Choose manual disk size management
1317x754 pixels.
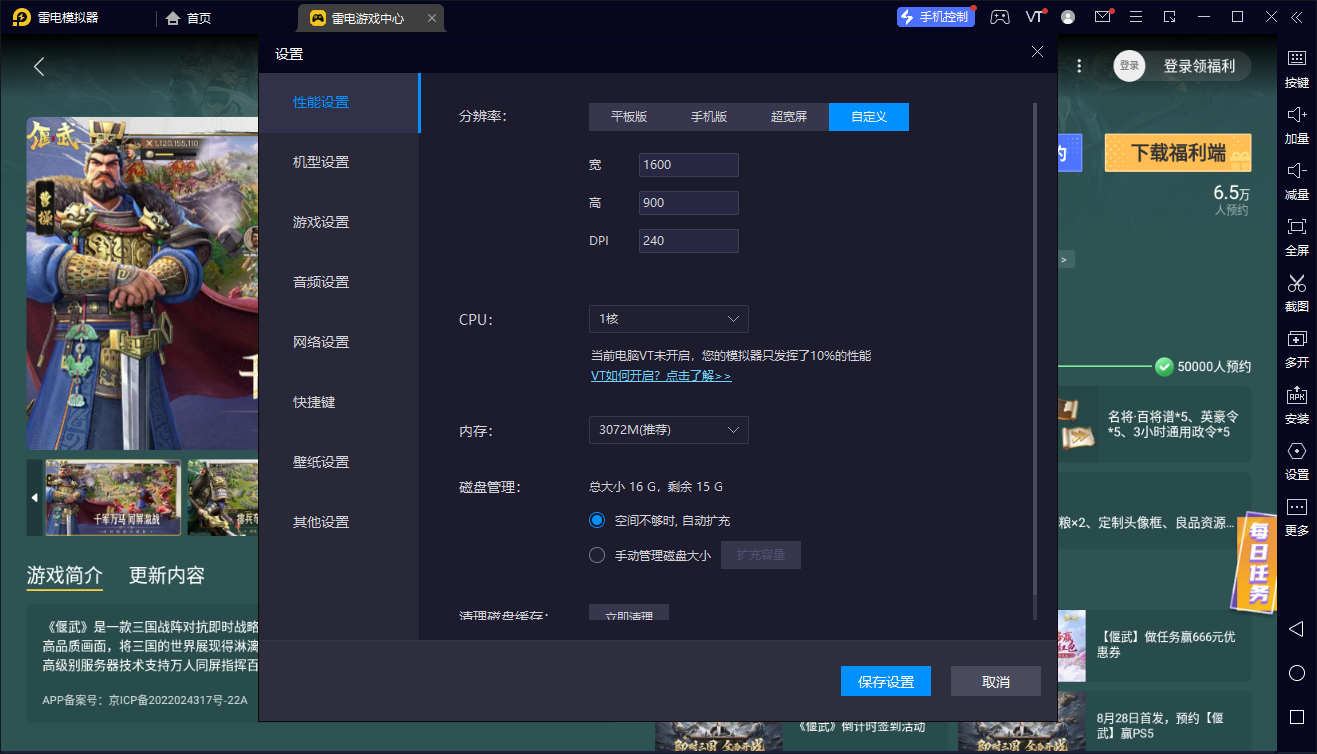point(596,555)
